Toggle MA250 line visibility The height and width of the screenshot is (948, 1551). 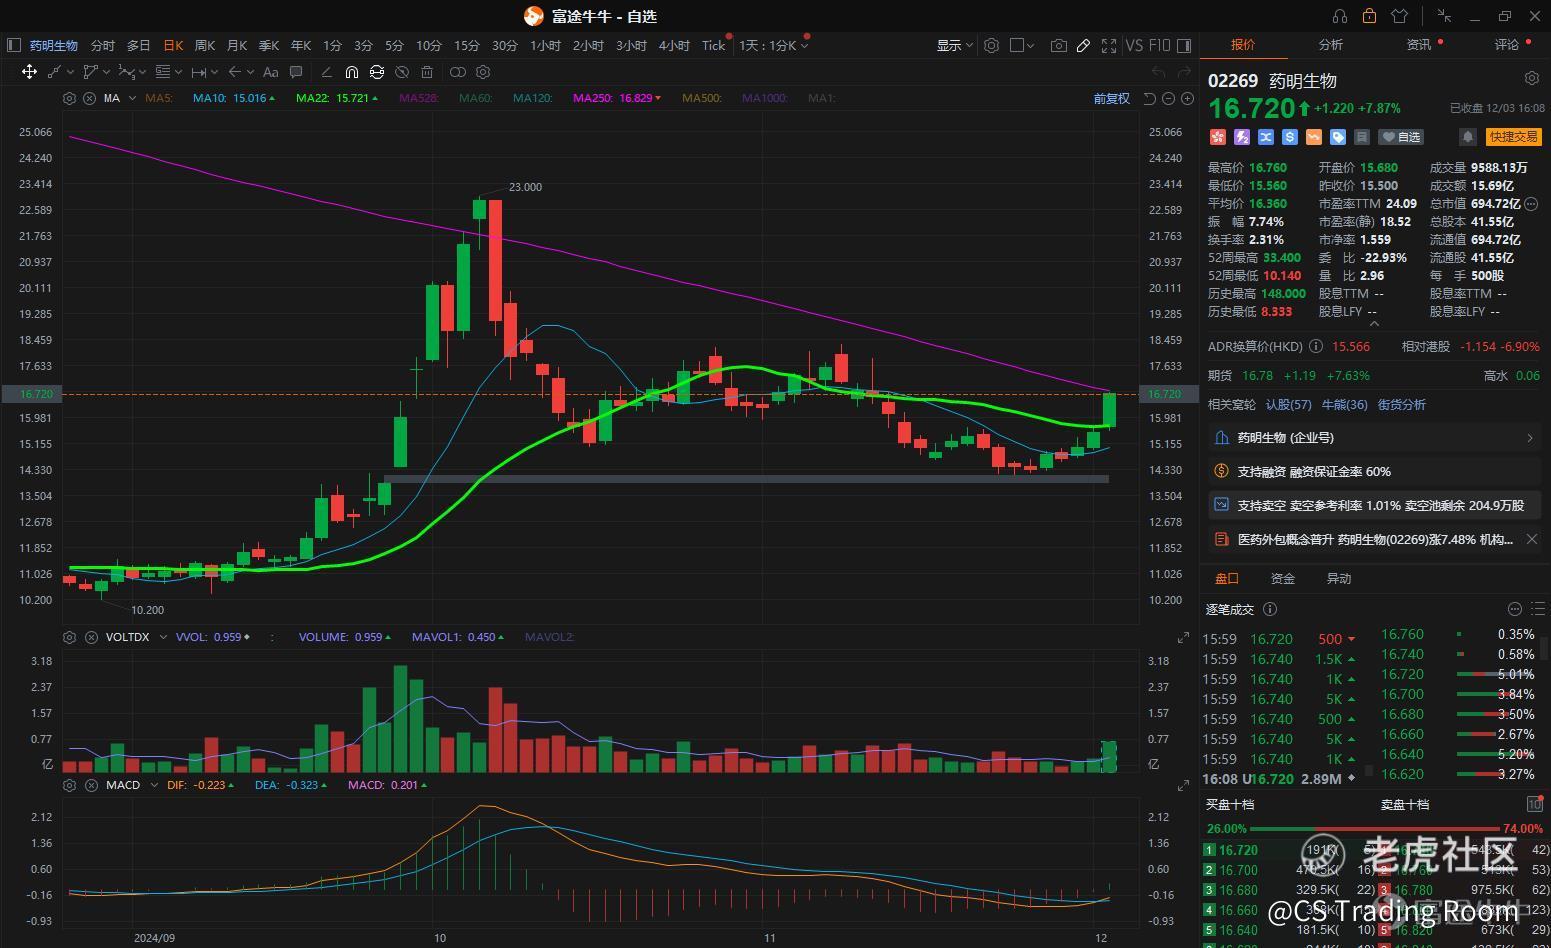click(x=616, y=98)
